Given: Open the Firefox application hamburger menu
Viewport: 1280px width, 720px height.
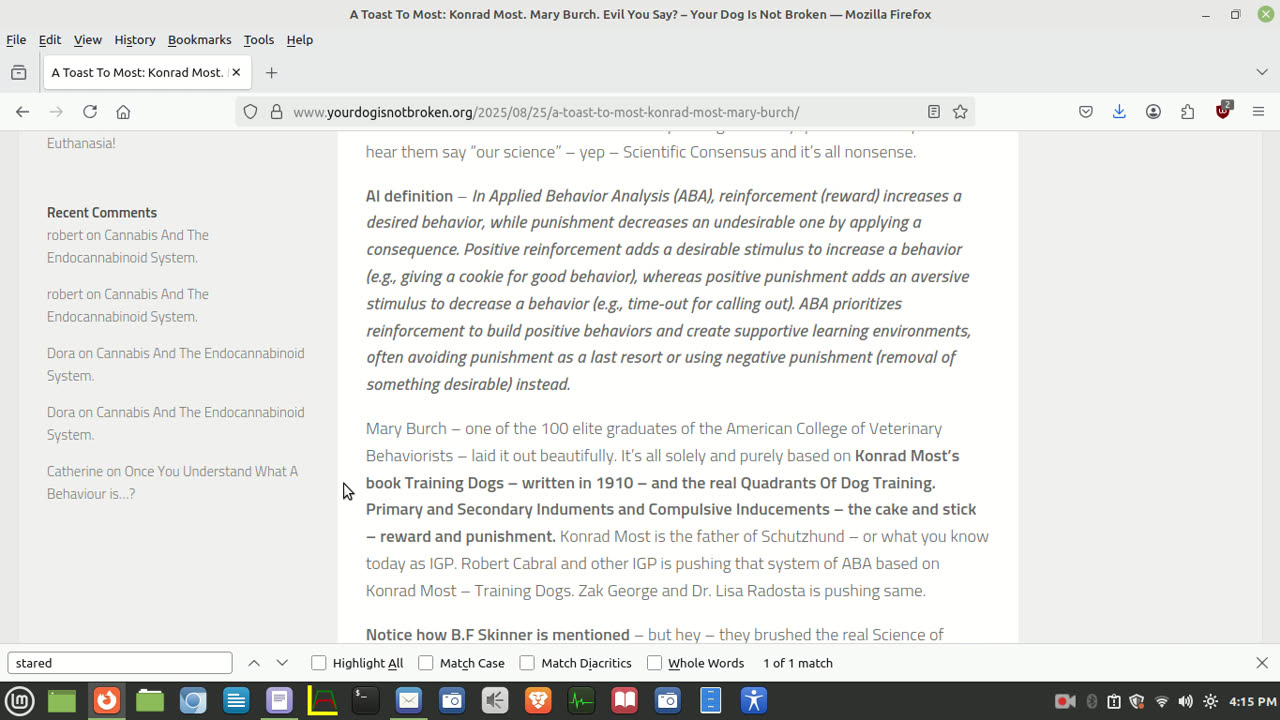Looking at the screenshot, I should click(1259, 112).
